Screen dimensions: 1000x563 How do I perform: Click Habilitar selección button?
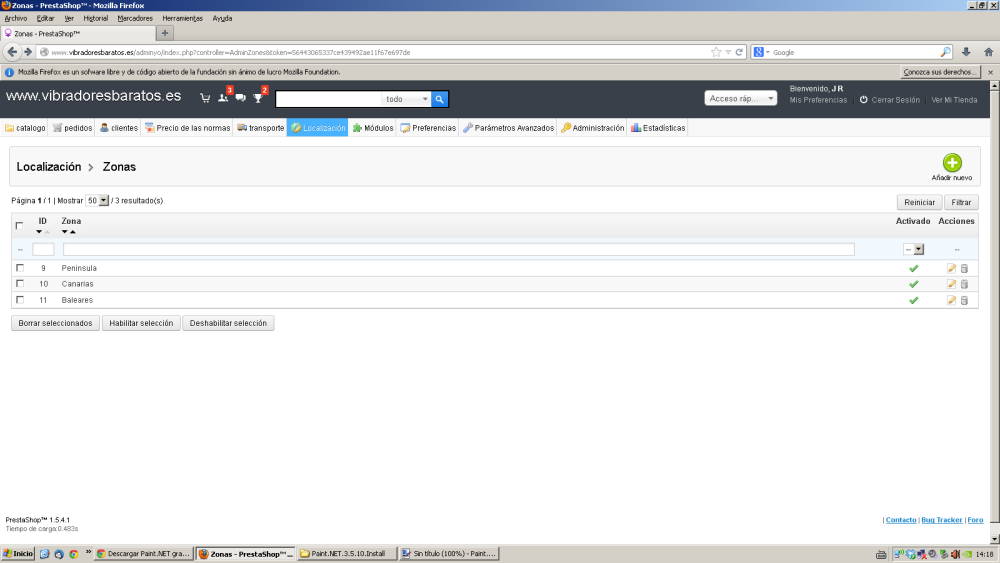141,323
